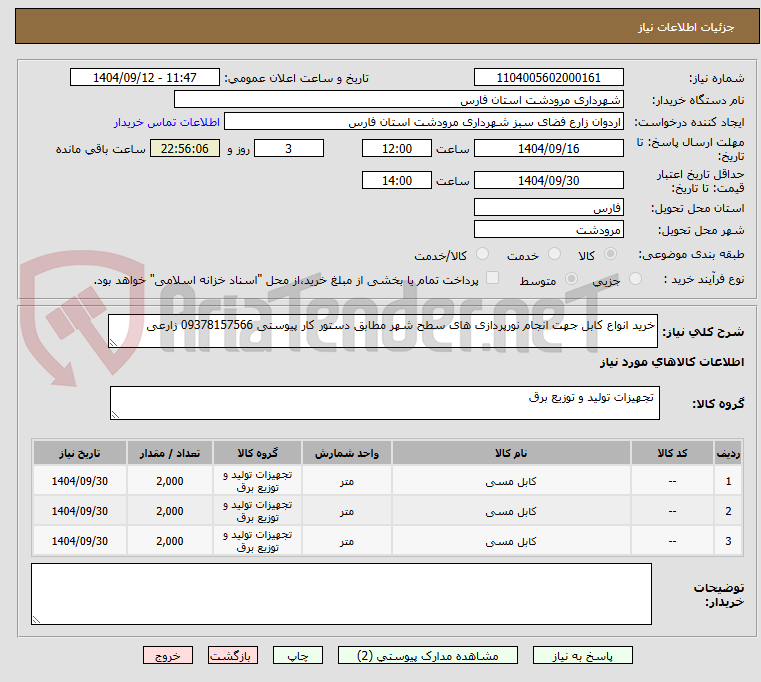Click تجهیزات تولید و توزیع برق in row 1
This screenshot has height=682, width=761.
pos(258,481)
